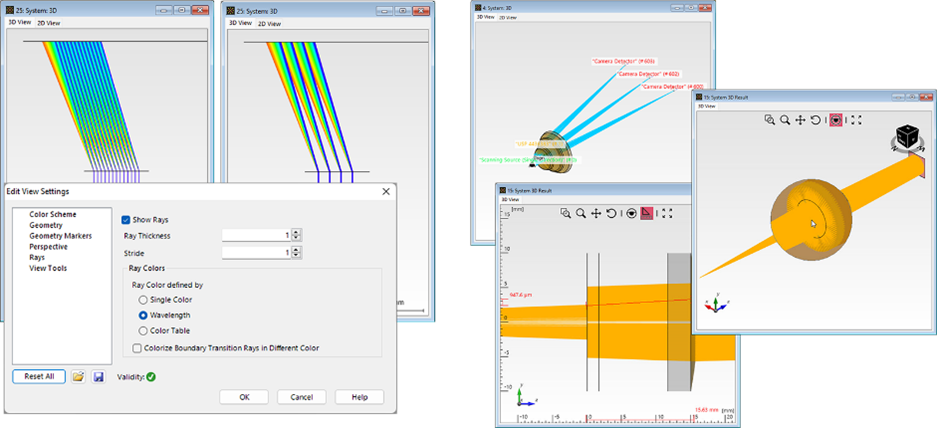Decrease Stride with the down arrow
The width and height of the screenshot is (937, 428).
296,256
